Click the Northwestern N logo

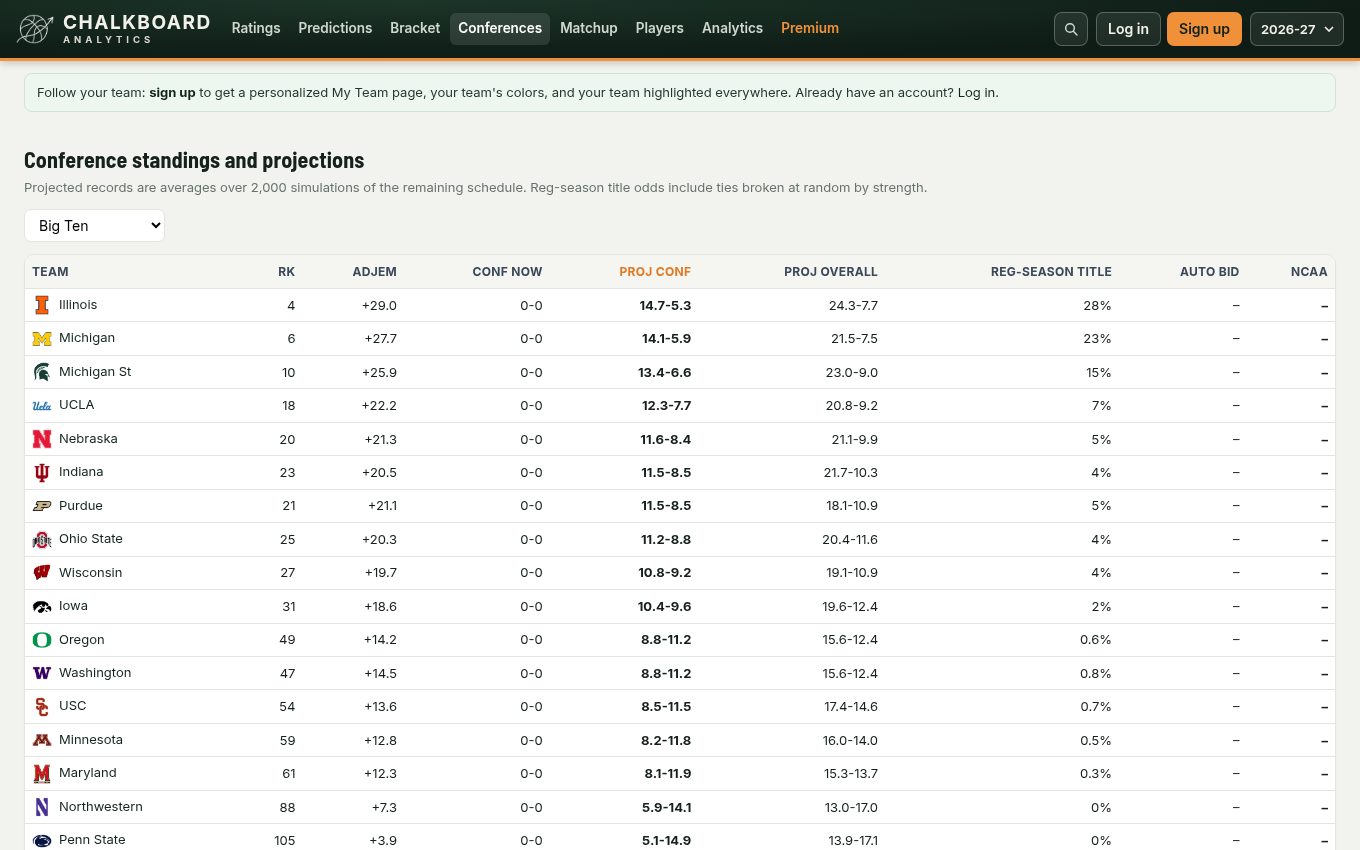click(x=42, y=808)
